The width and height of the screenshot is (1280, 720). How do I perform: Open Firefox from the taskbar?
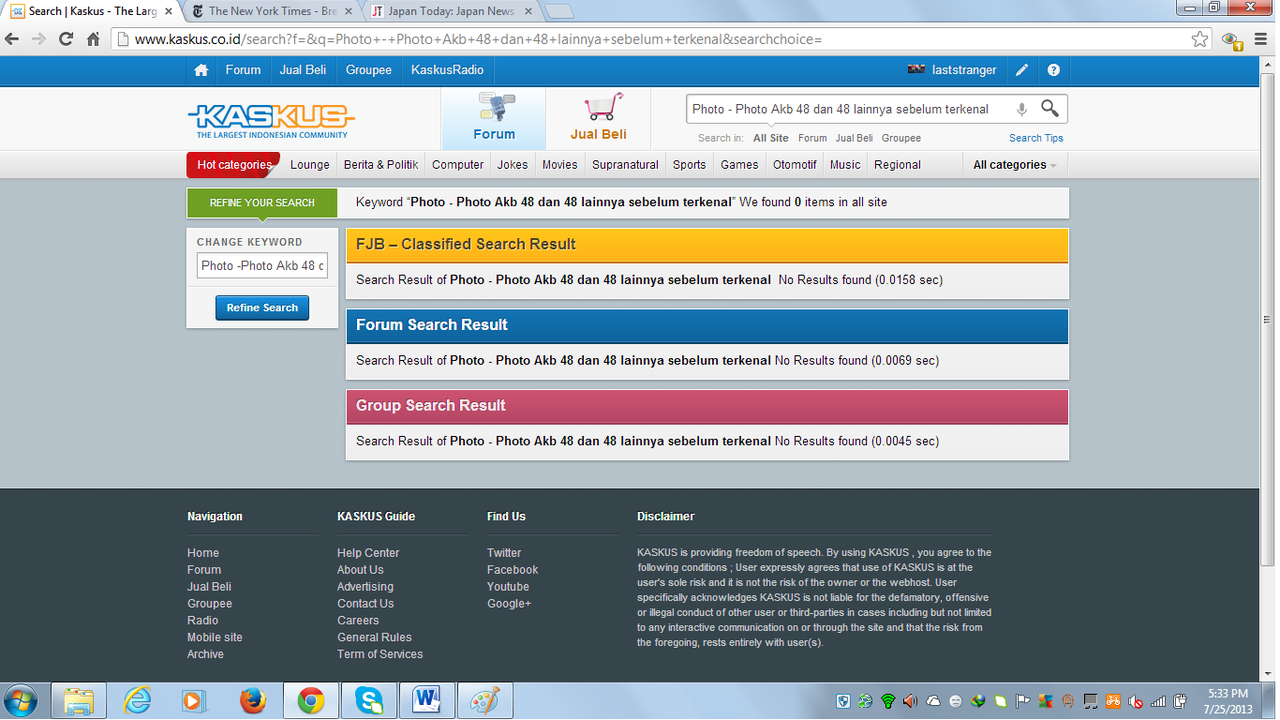pos(253,701)
